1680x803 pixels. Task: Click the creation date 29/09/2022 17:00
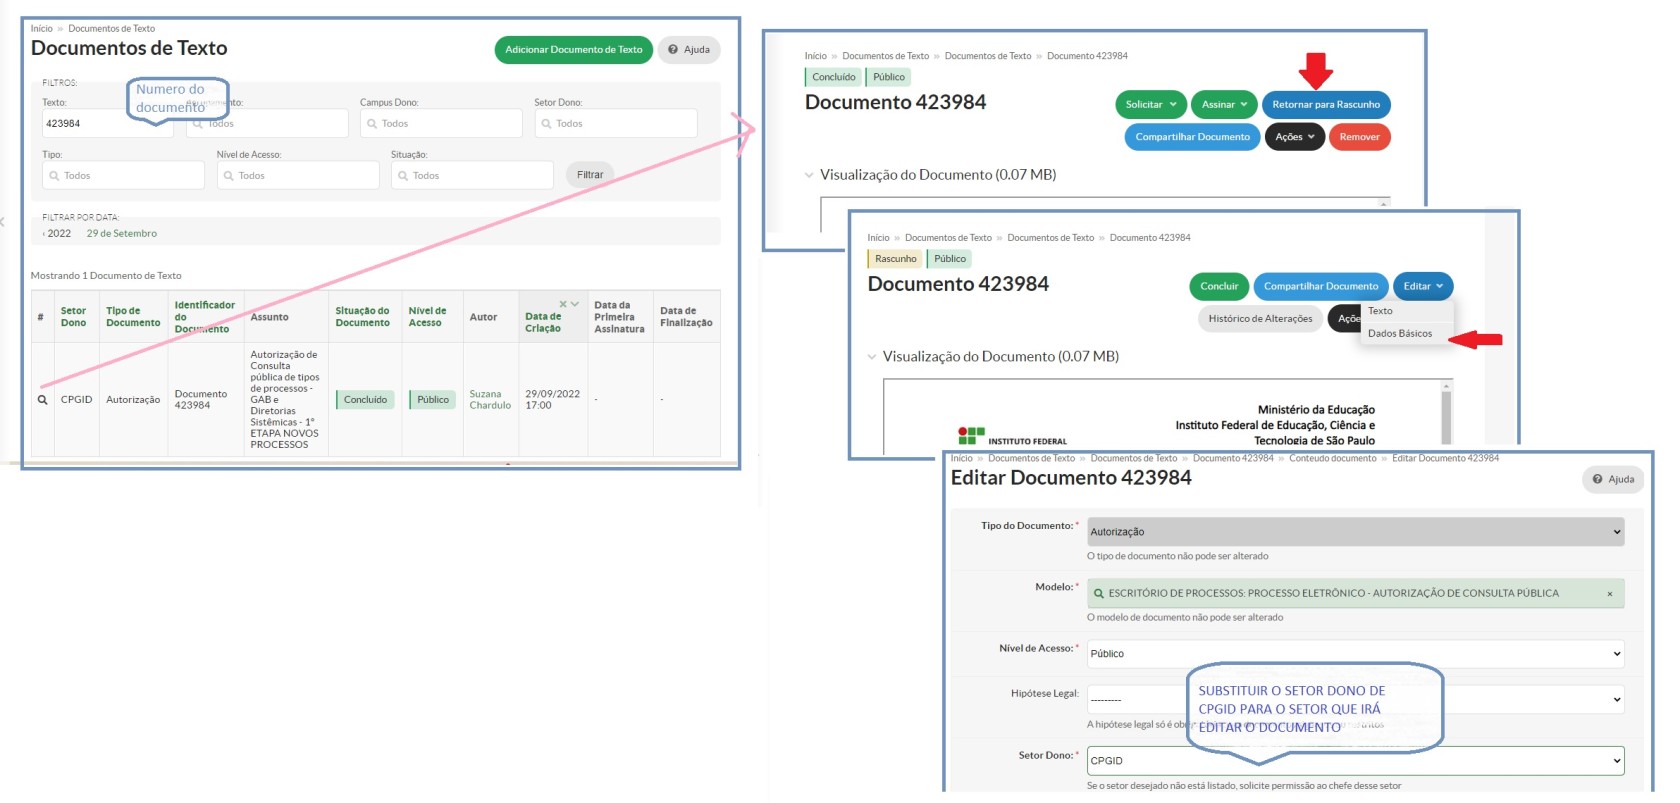tap(552, 400)
